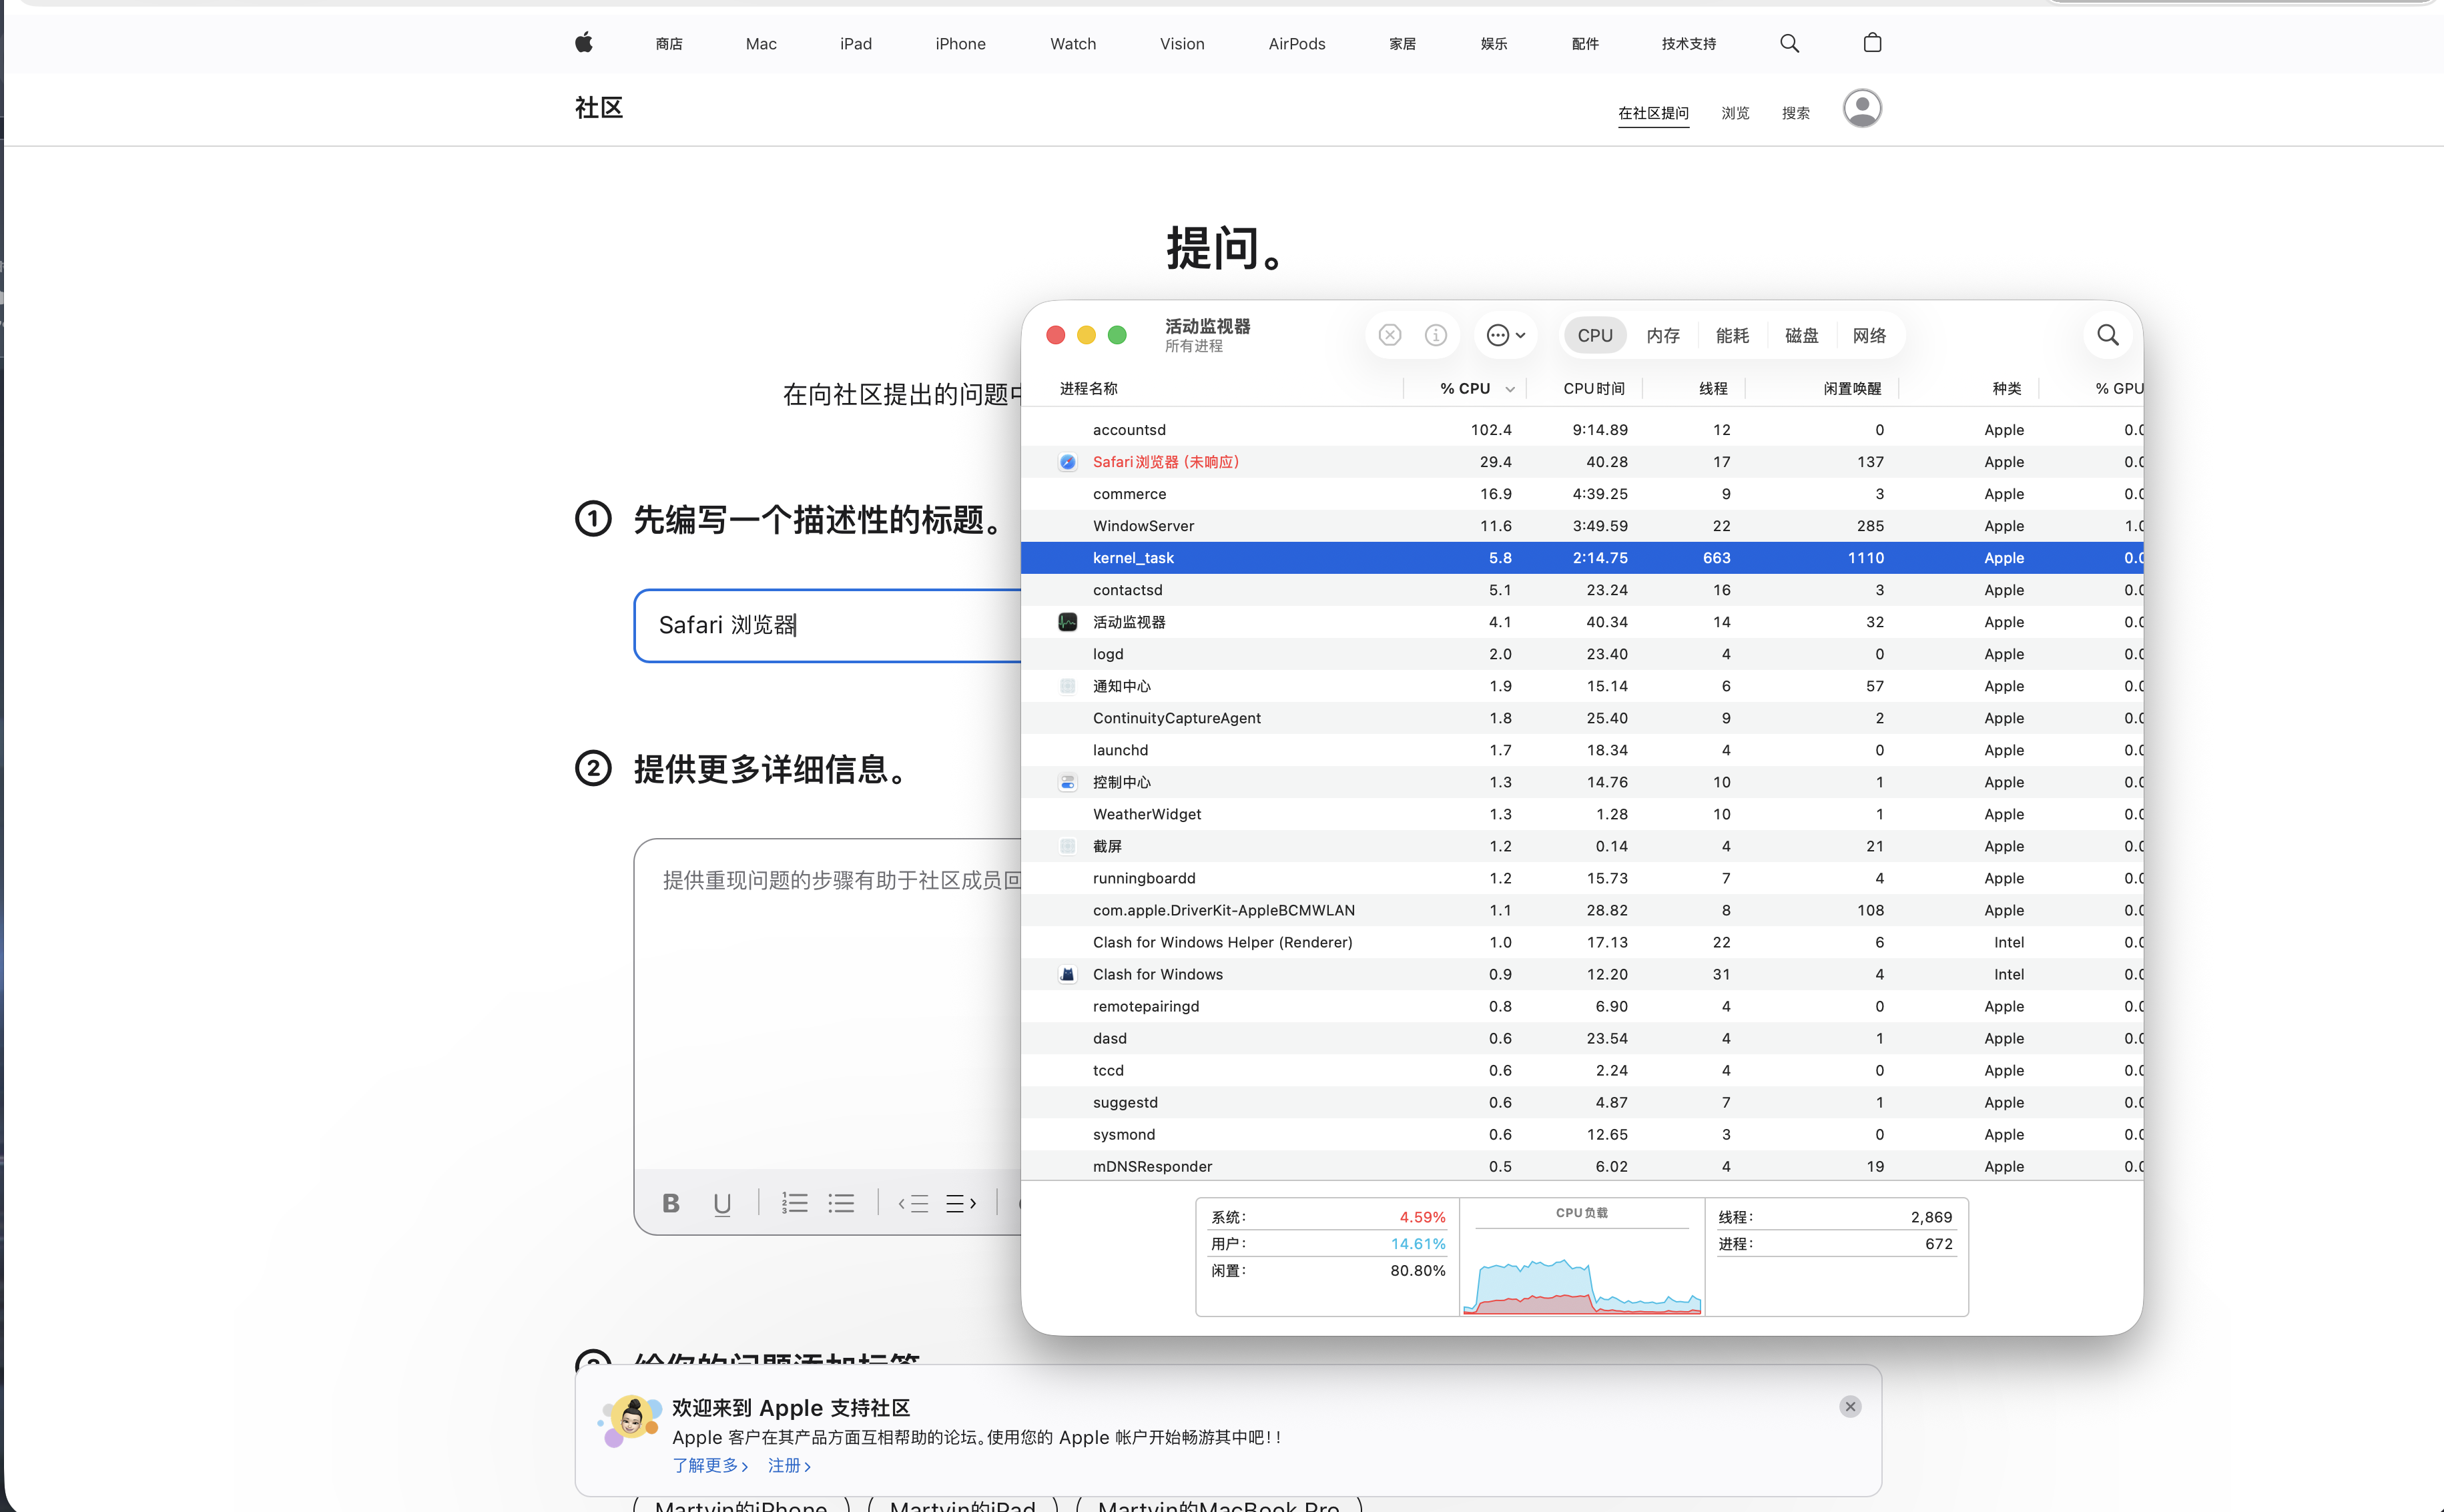Toggle underline formatting in the editor

point(722,1203)
